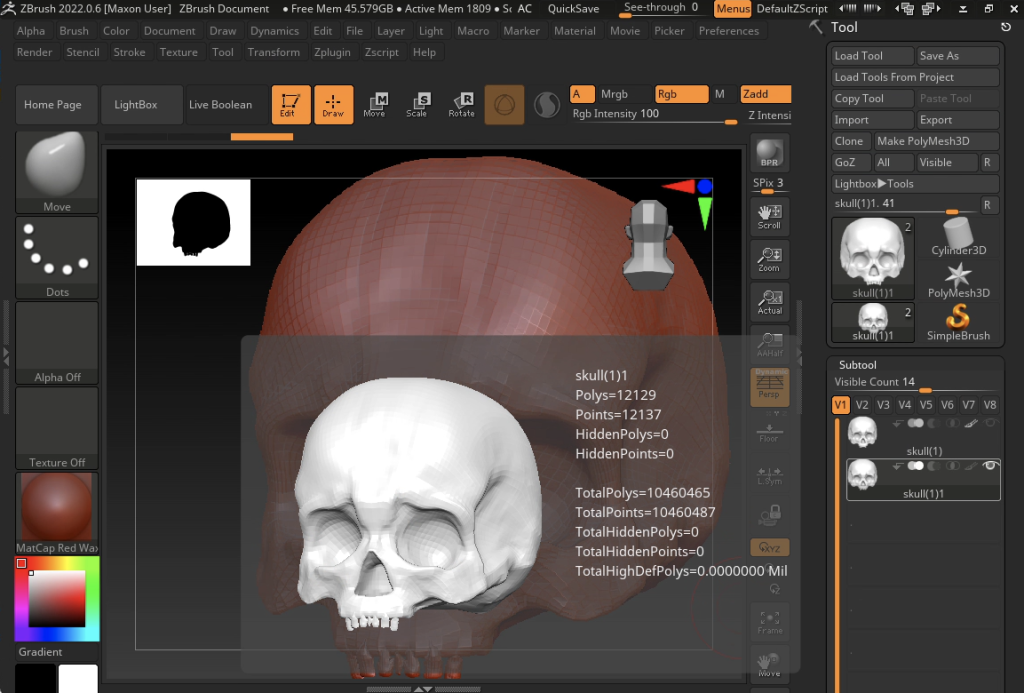
Task: Open the Preferences menu
Action: coord(729,31)
